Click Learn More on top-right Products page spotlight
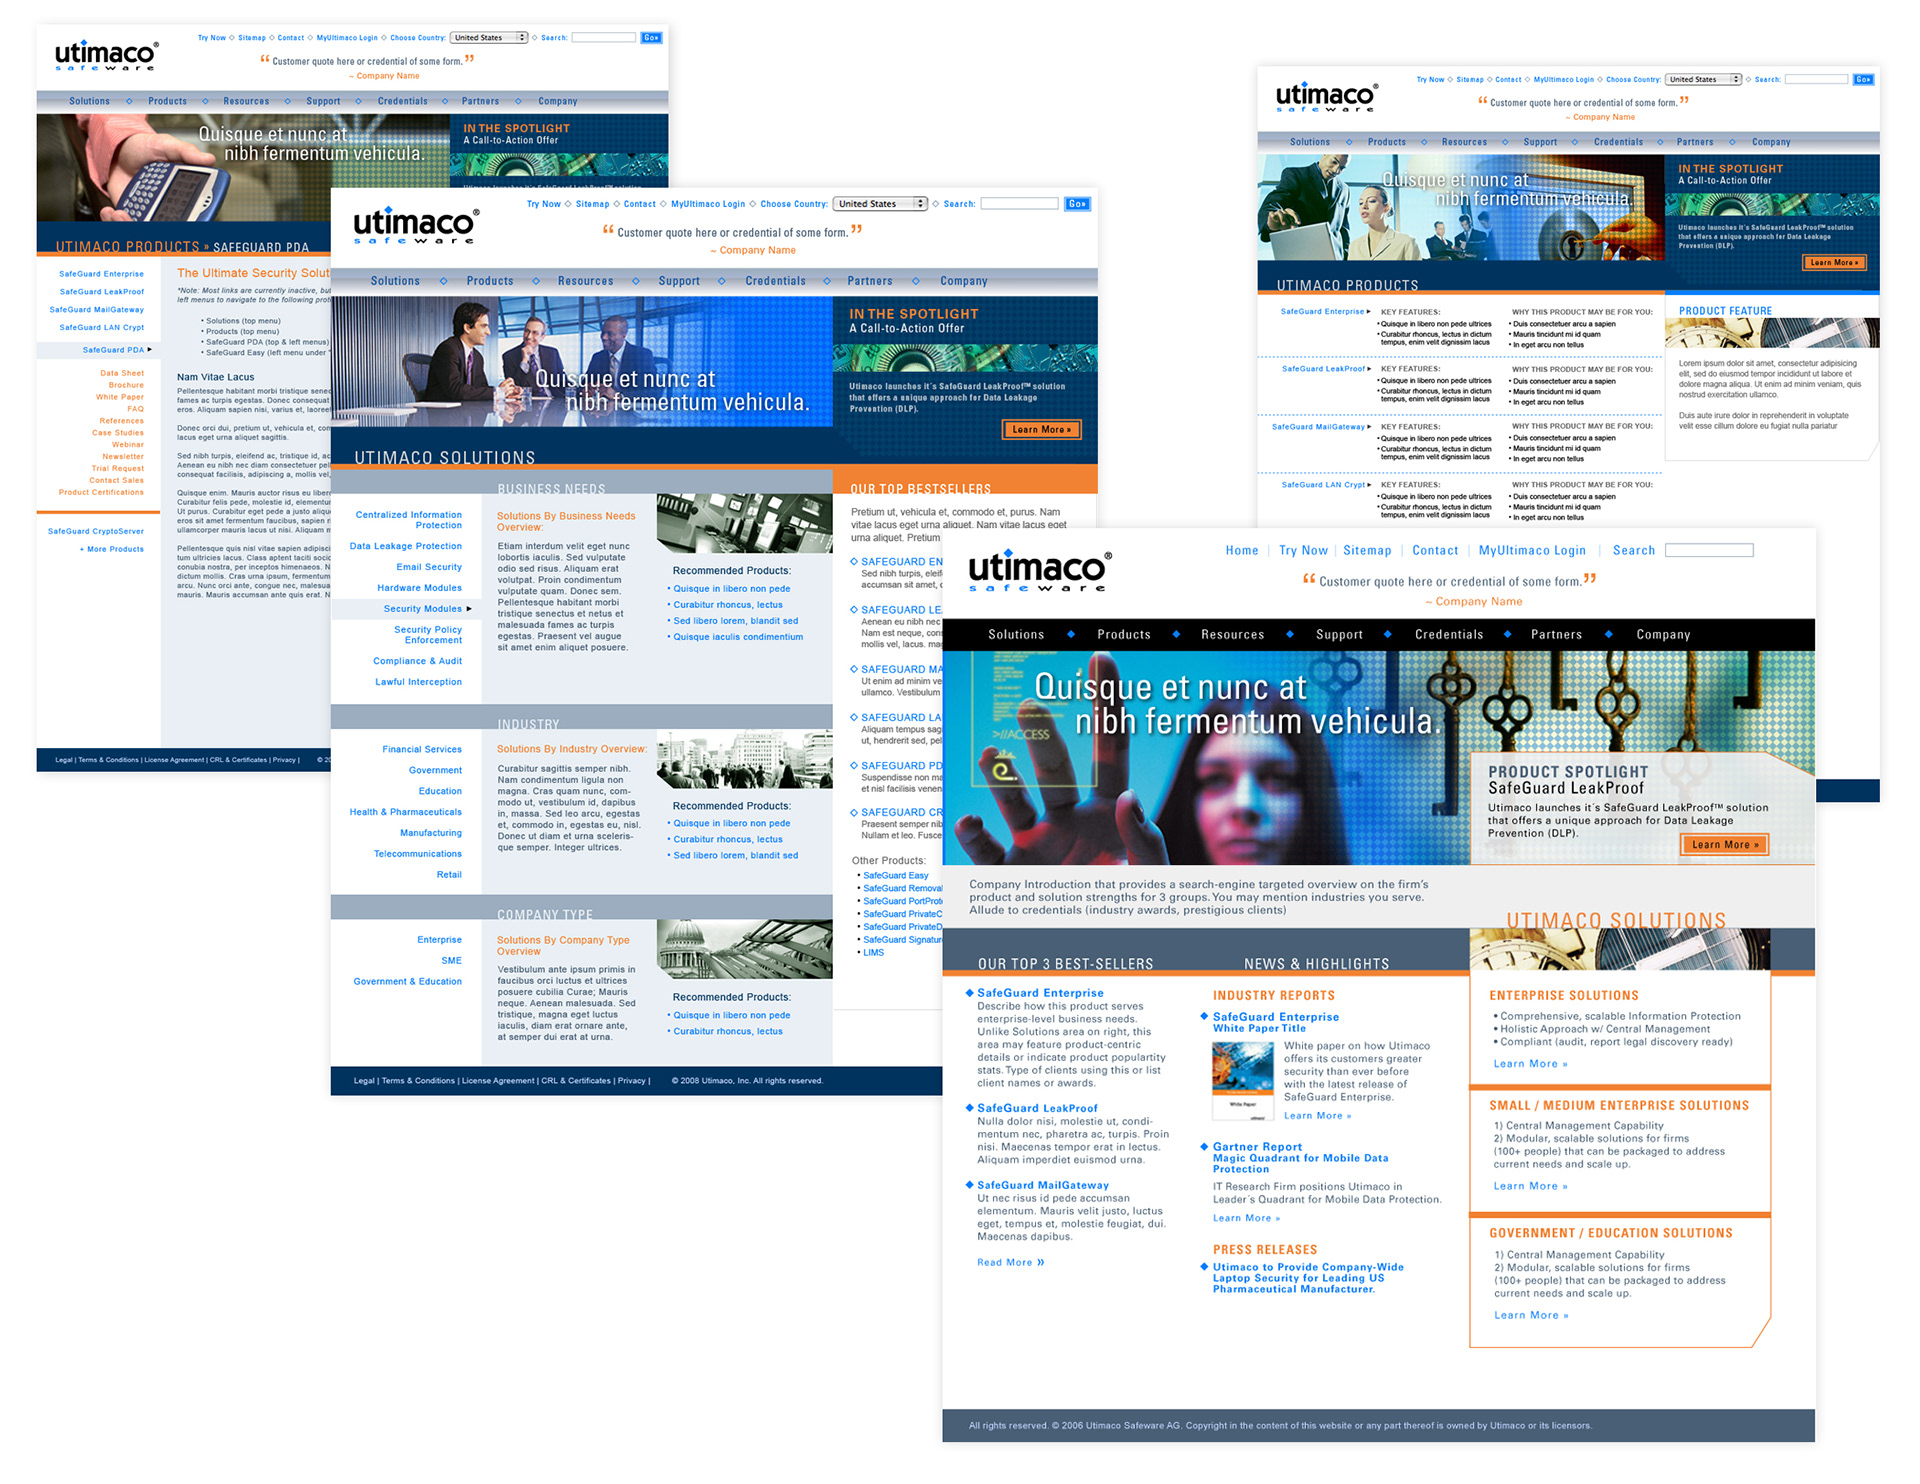 1833,263
